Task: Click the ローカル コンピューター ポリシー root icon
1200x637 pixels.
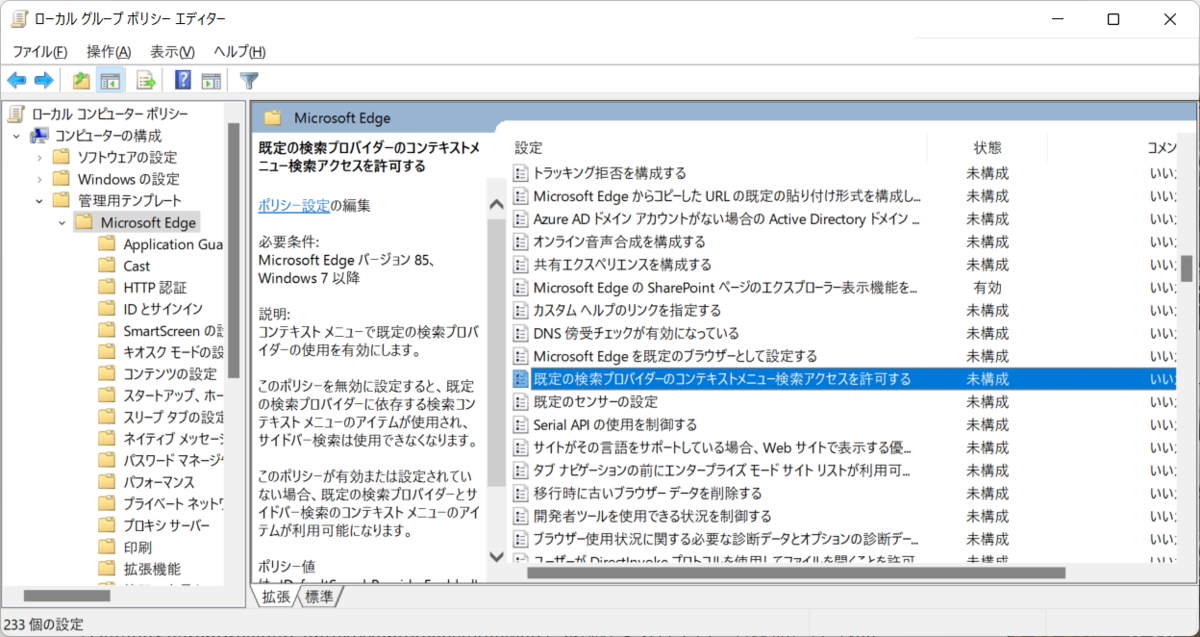Action: click(x=17, y=113)
